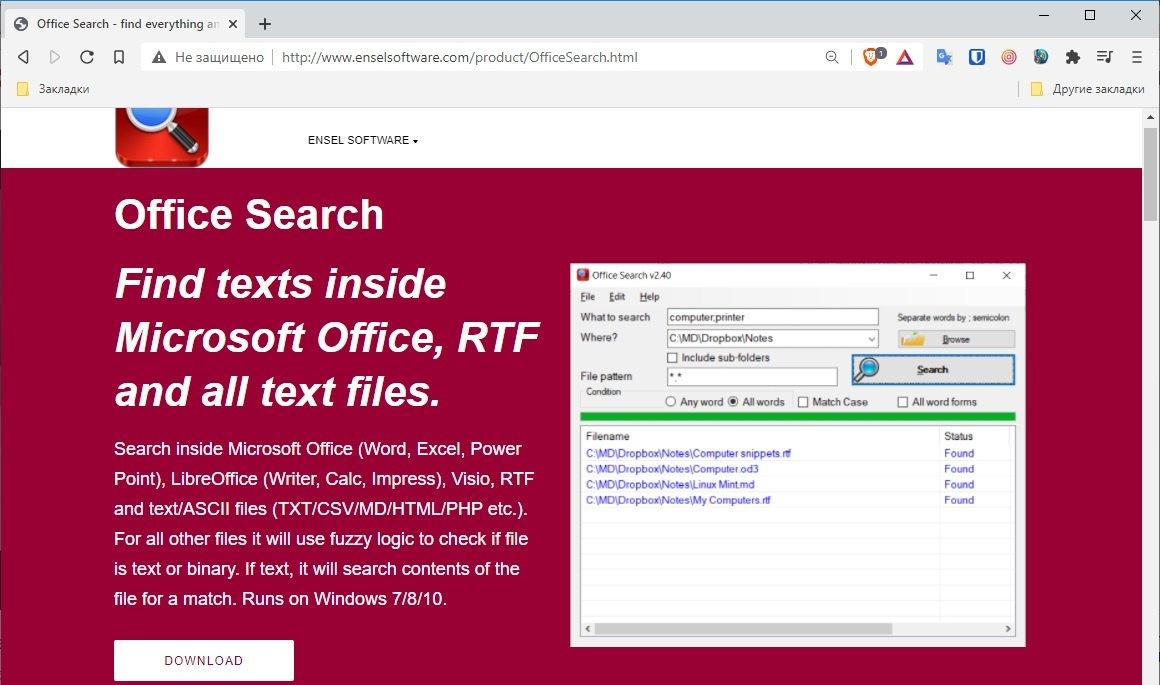Click the Browse folder button
The height and width of the screenshot is (685, 1160).
[x=956, y=339]
